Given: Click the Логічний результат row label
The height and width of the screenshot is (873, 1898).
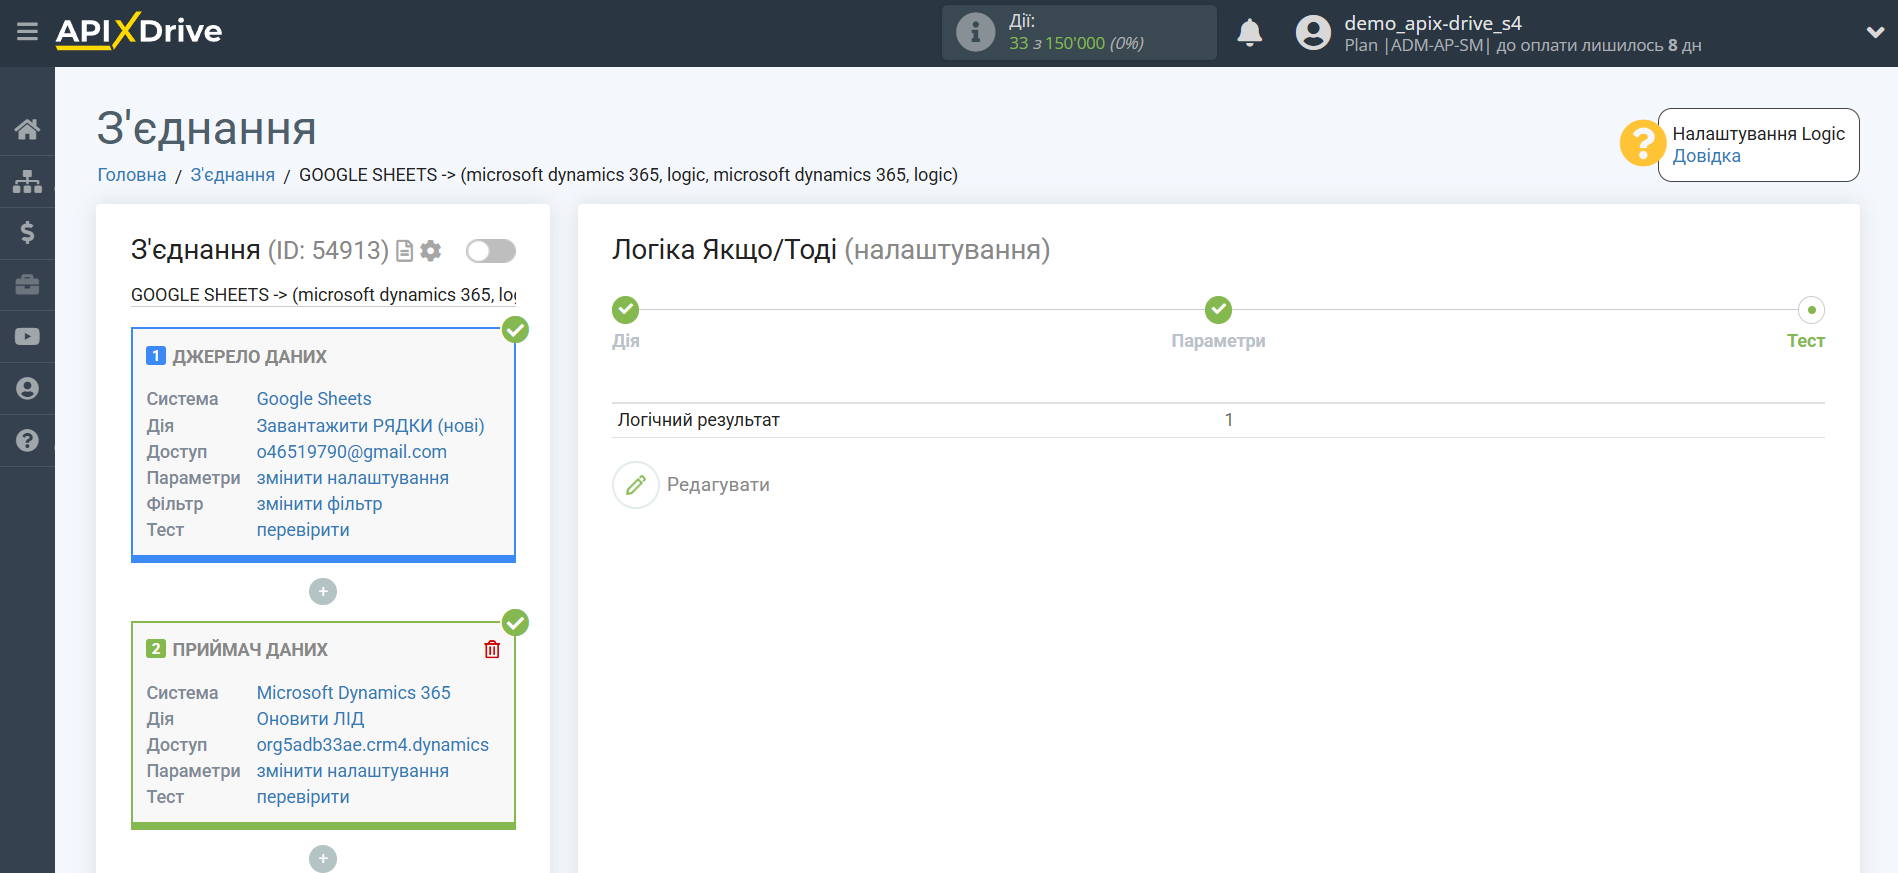Looking at the screenshot, I should 698,420.
